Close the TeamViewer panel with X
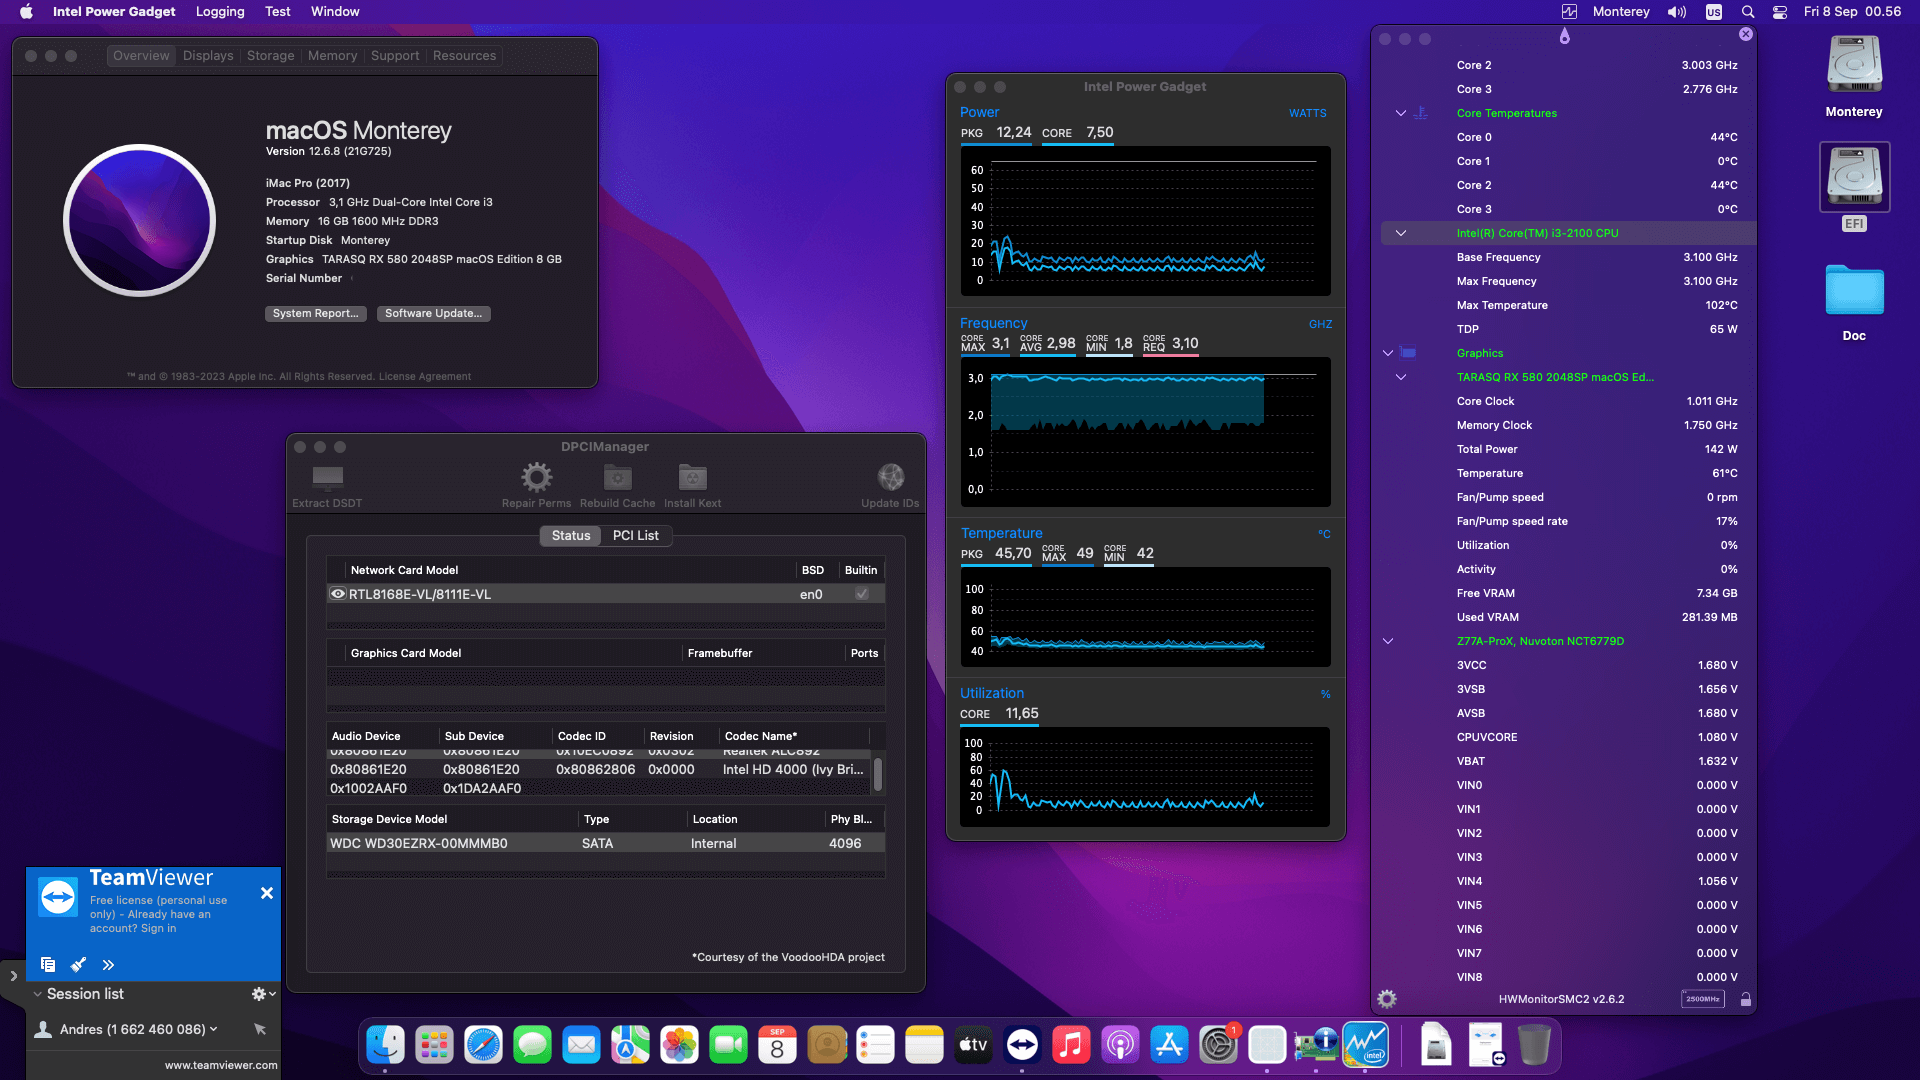 pos(267,893)
